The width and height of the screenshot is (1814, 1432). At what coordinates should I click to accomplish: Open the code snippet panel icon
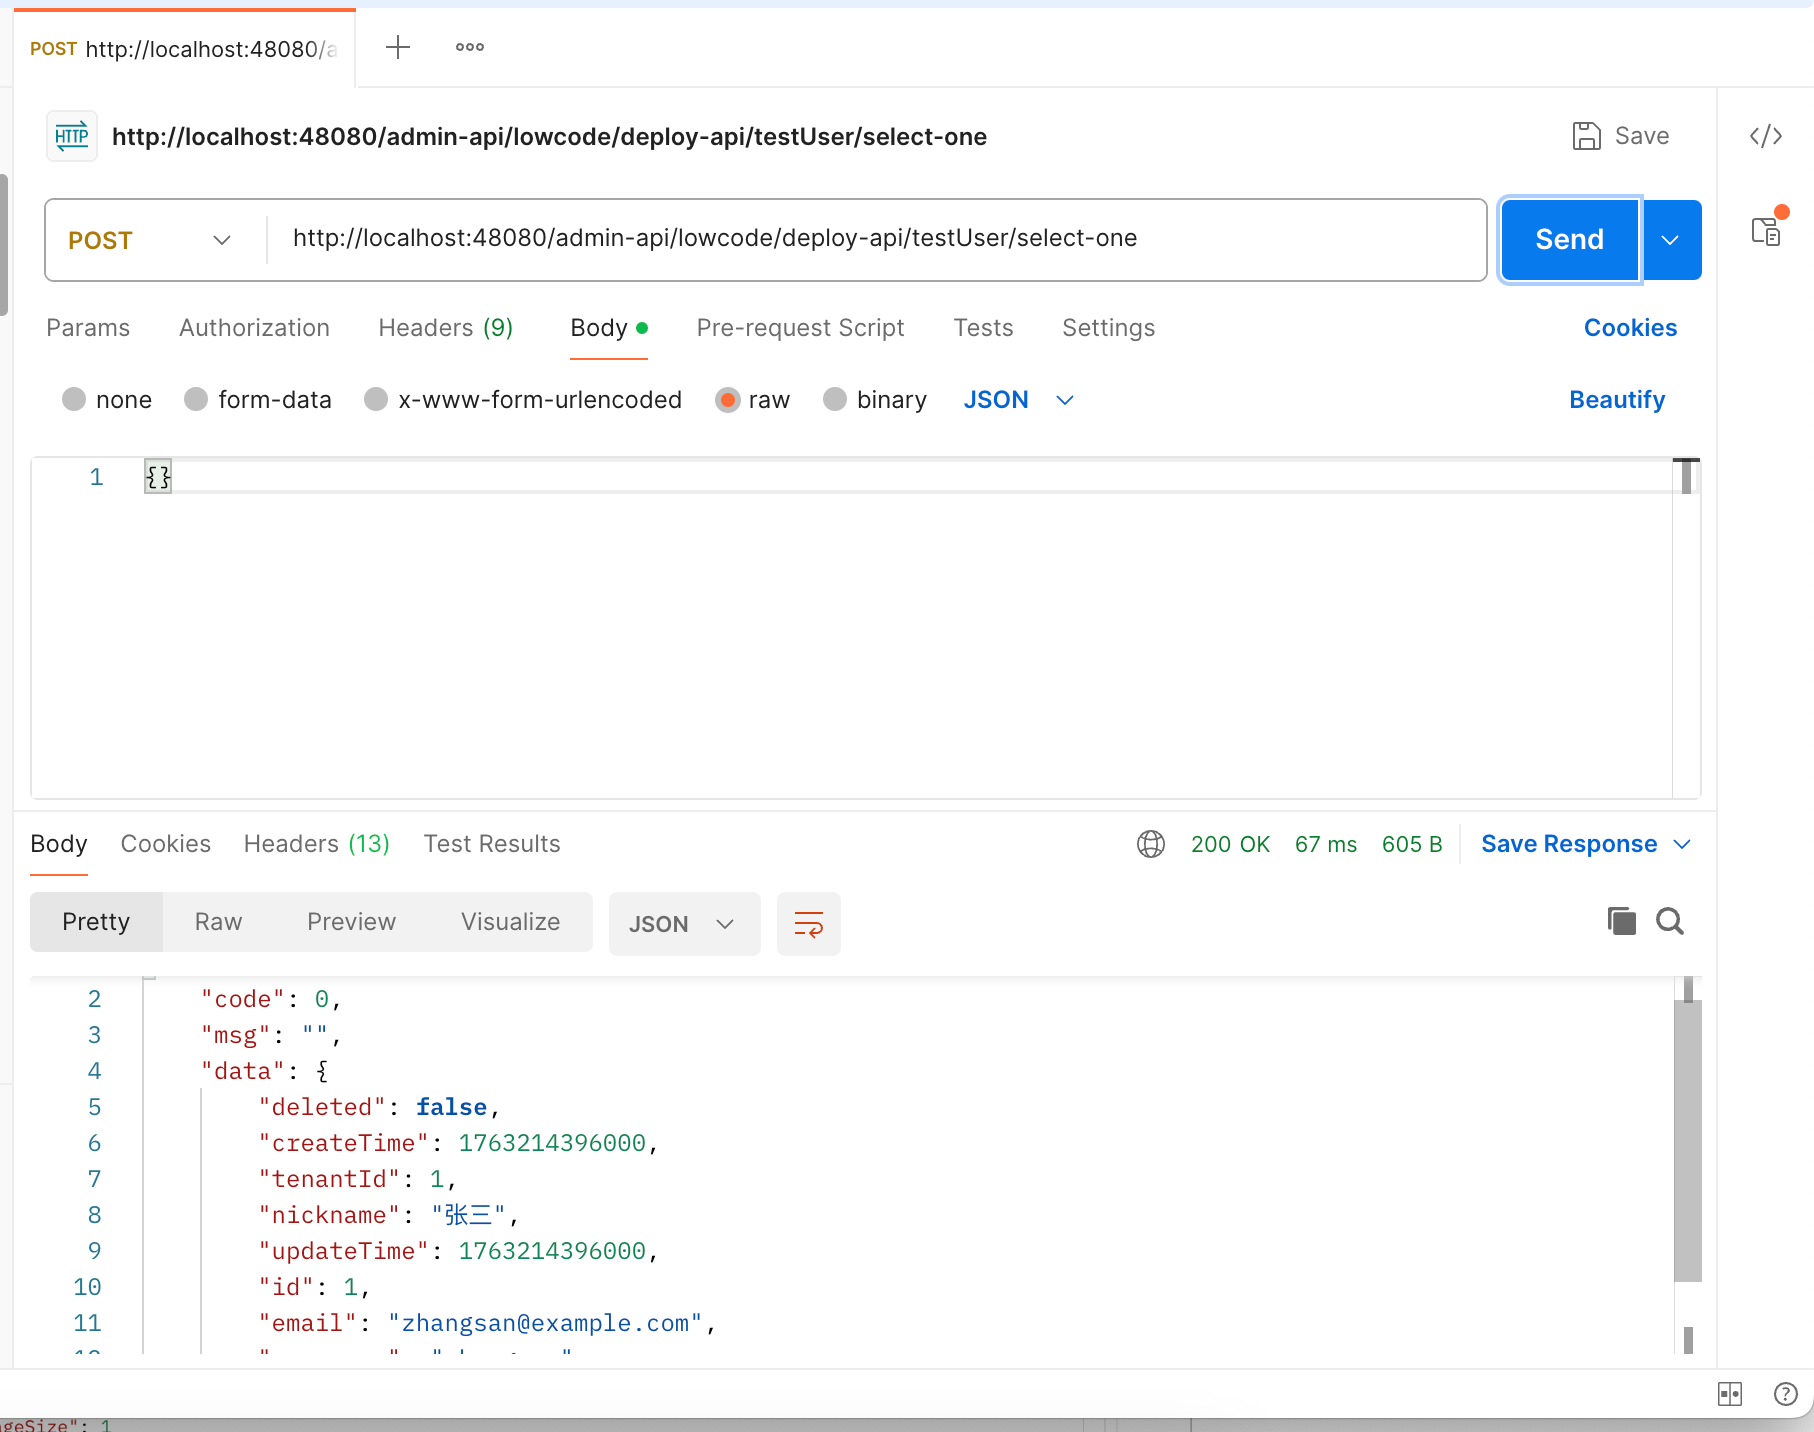click(x=1765, y=136)
